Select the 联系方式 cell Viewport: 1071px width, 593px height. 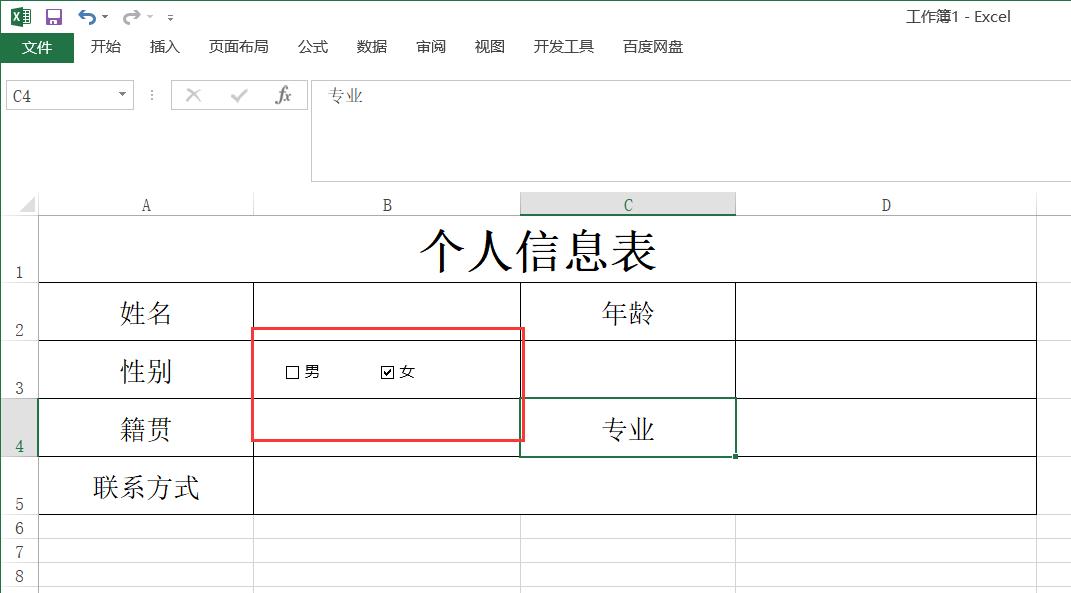pos(146,486)
